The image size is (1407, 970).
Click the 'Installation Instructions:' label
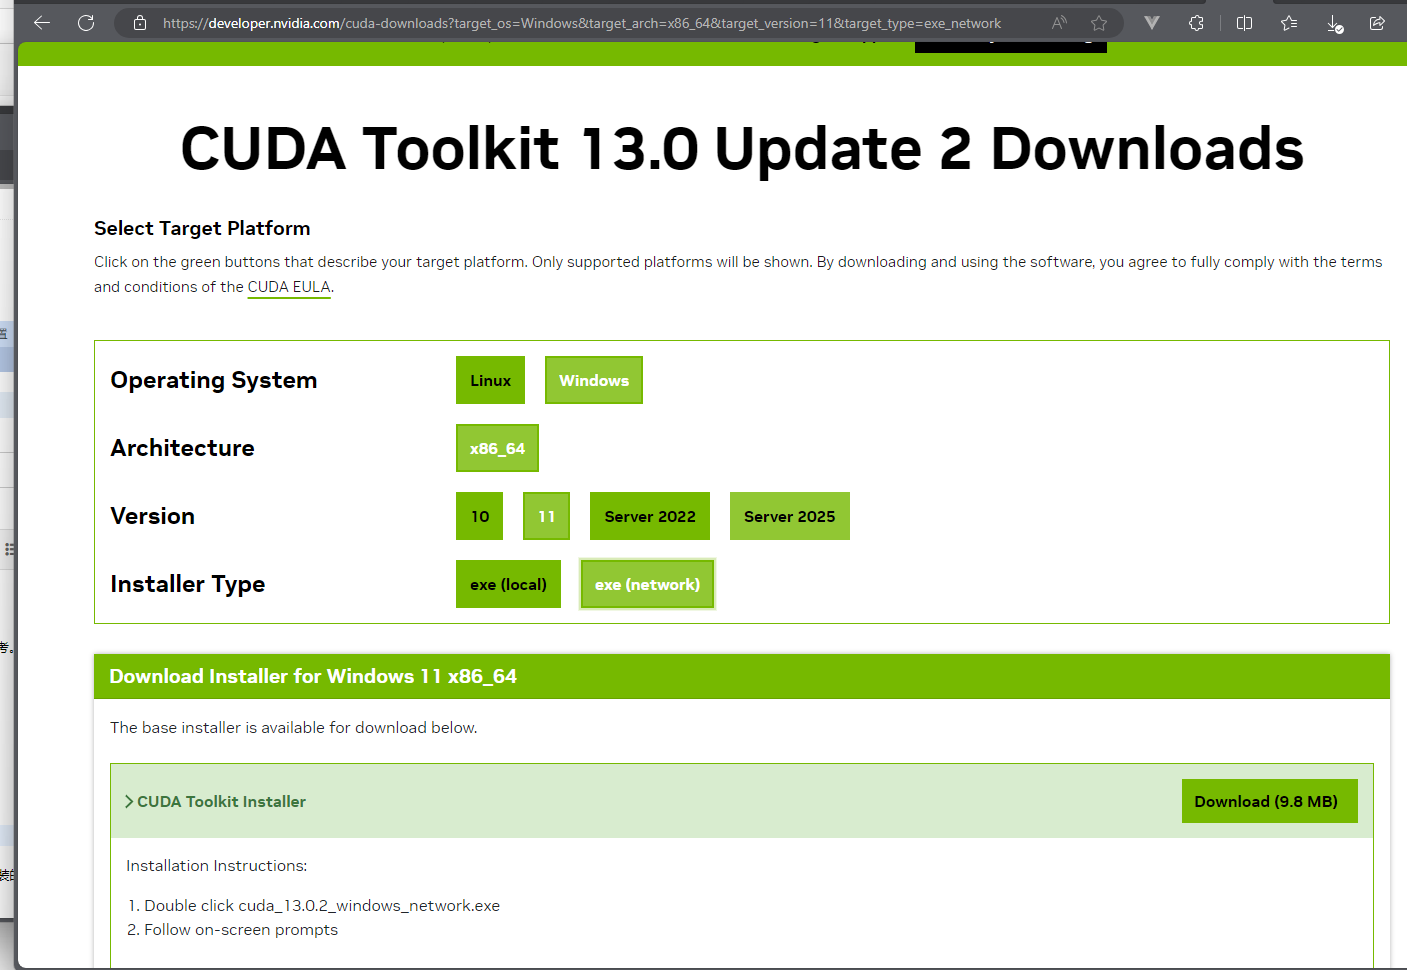(x=217, y=865)
